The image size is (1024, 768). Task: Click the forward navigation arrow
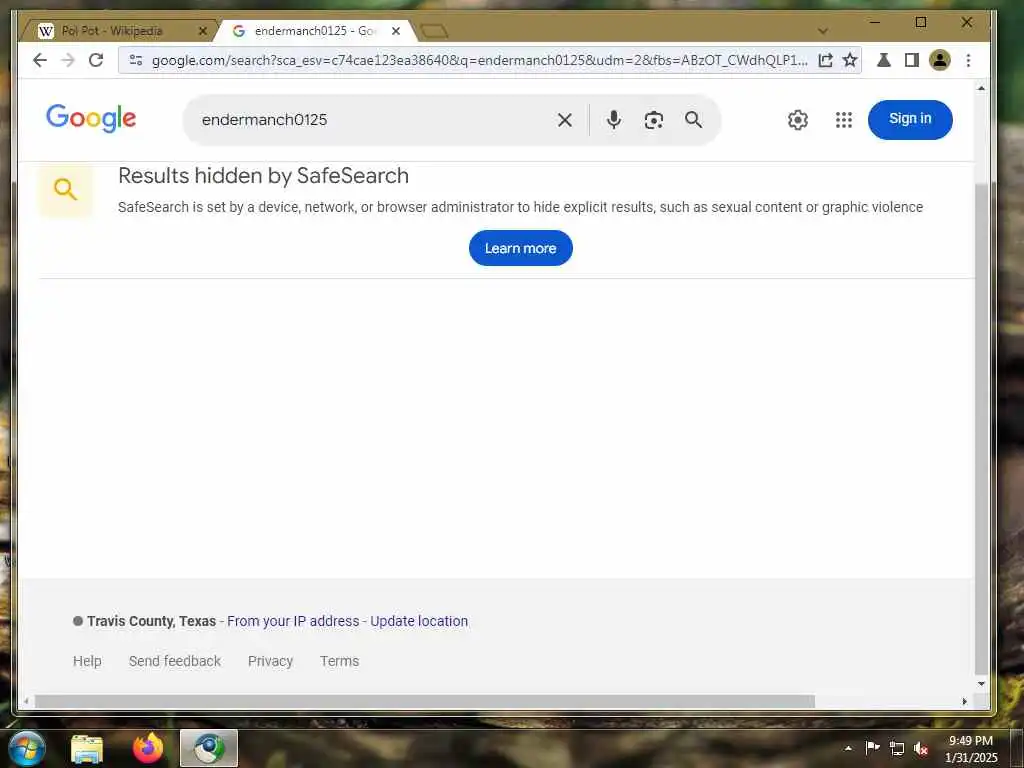click(68, 60)
